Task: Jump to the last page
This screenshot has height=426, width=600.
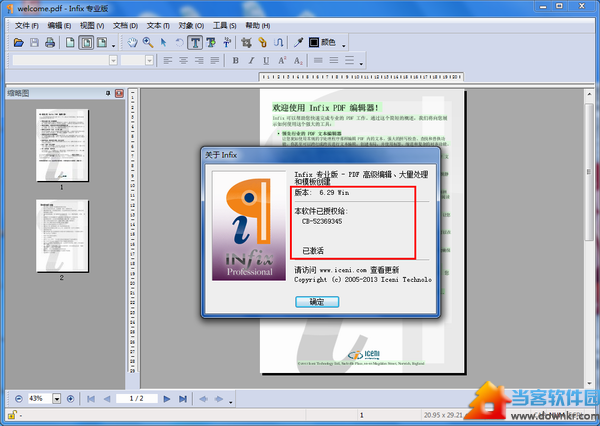Action: 183,399
